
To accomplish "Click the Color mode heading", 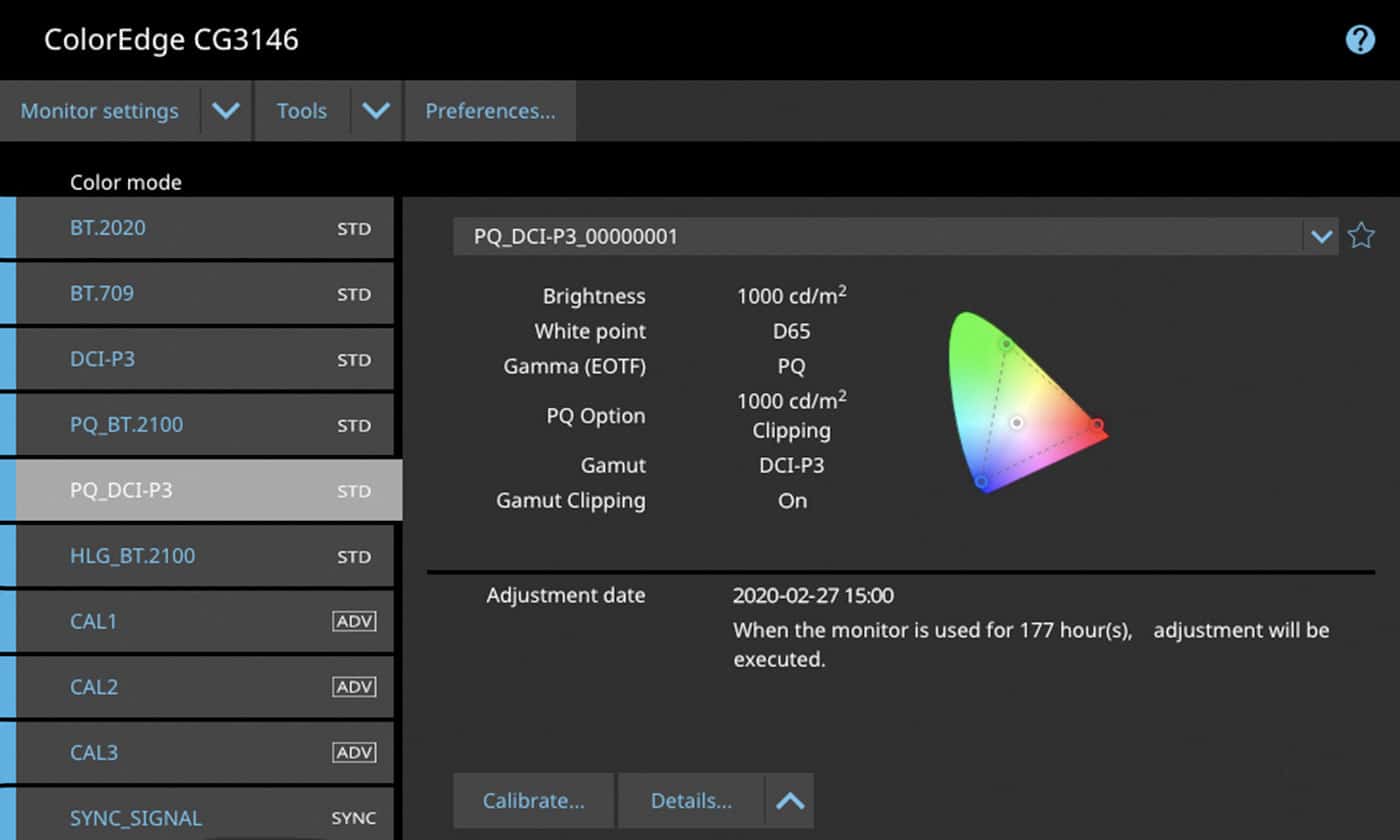I will click(x=126, y=182).
